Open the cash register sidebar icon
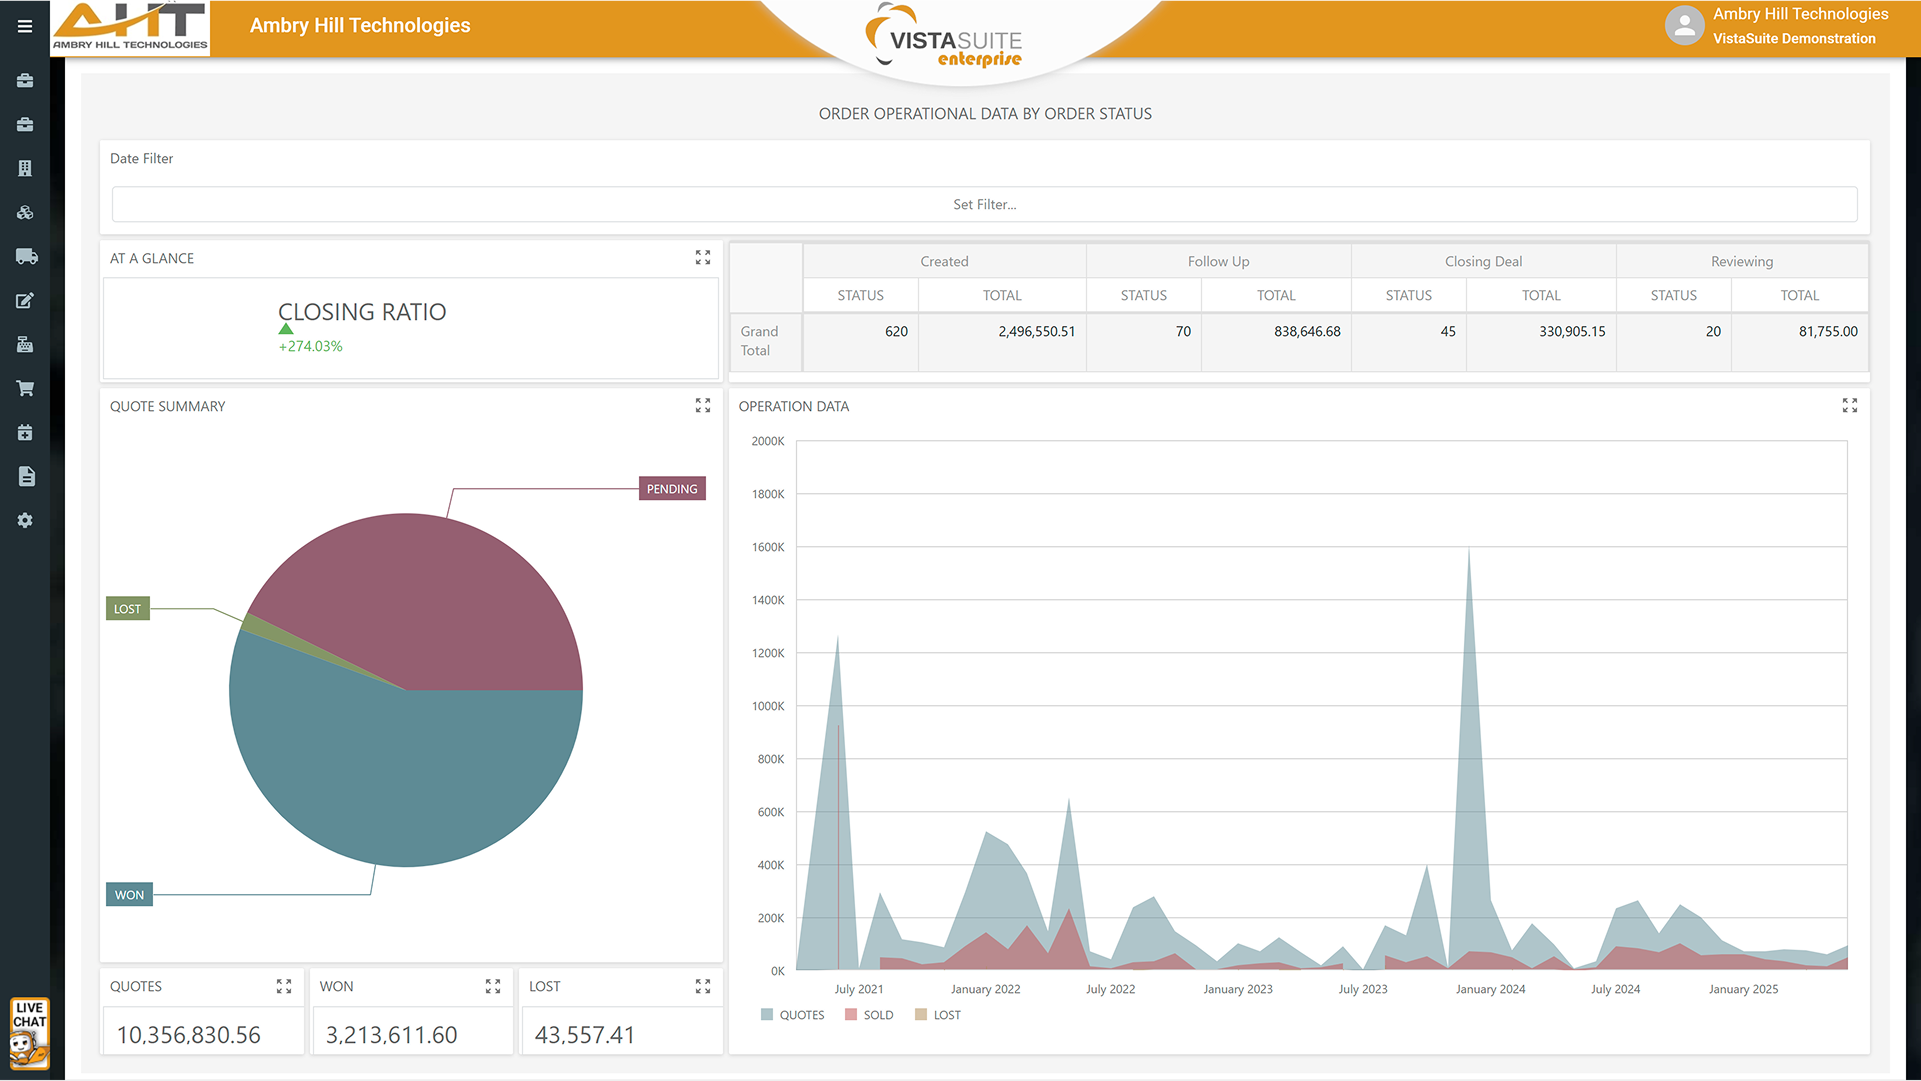 click(x=25, y=345)
